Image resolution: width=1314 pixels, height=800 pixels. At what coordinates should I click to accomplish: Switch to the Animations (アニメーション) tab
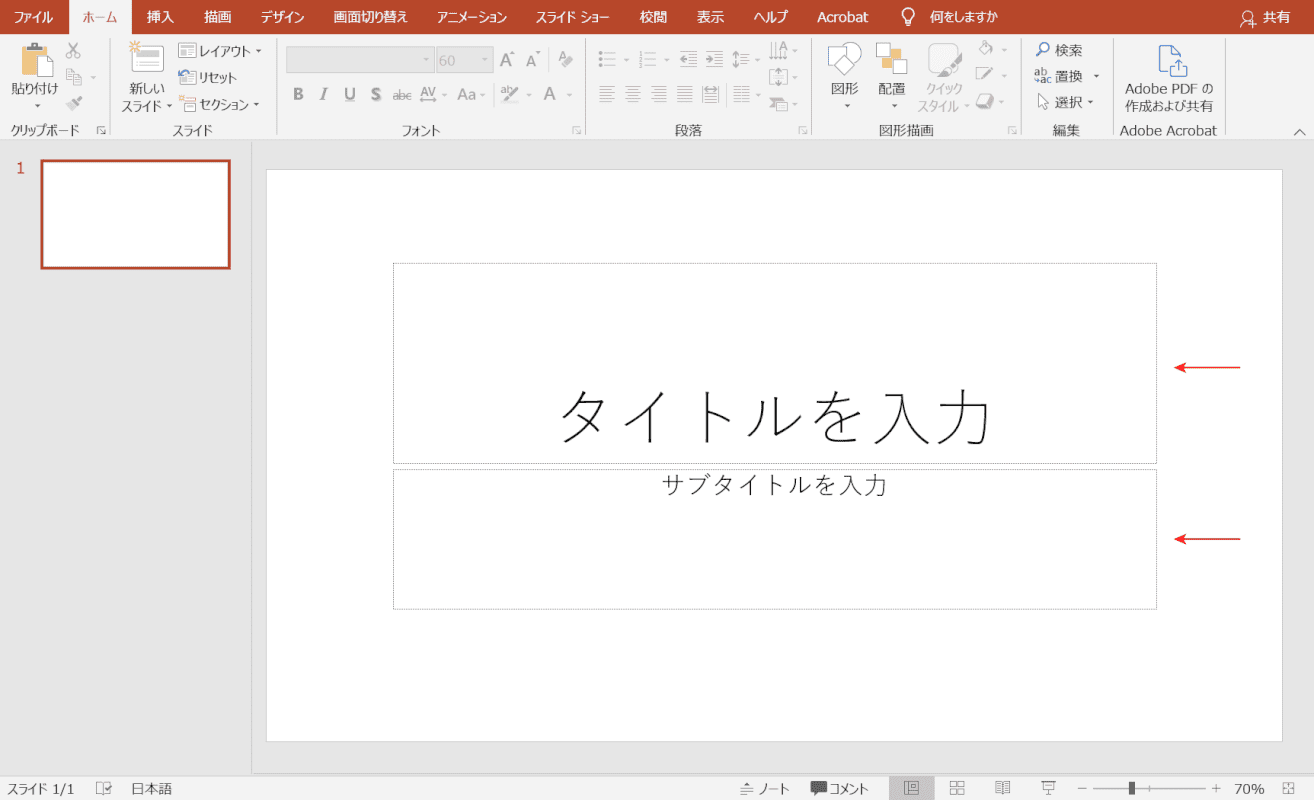(472, 17)
